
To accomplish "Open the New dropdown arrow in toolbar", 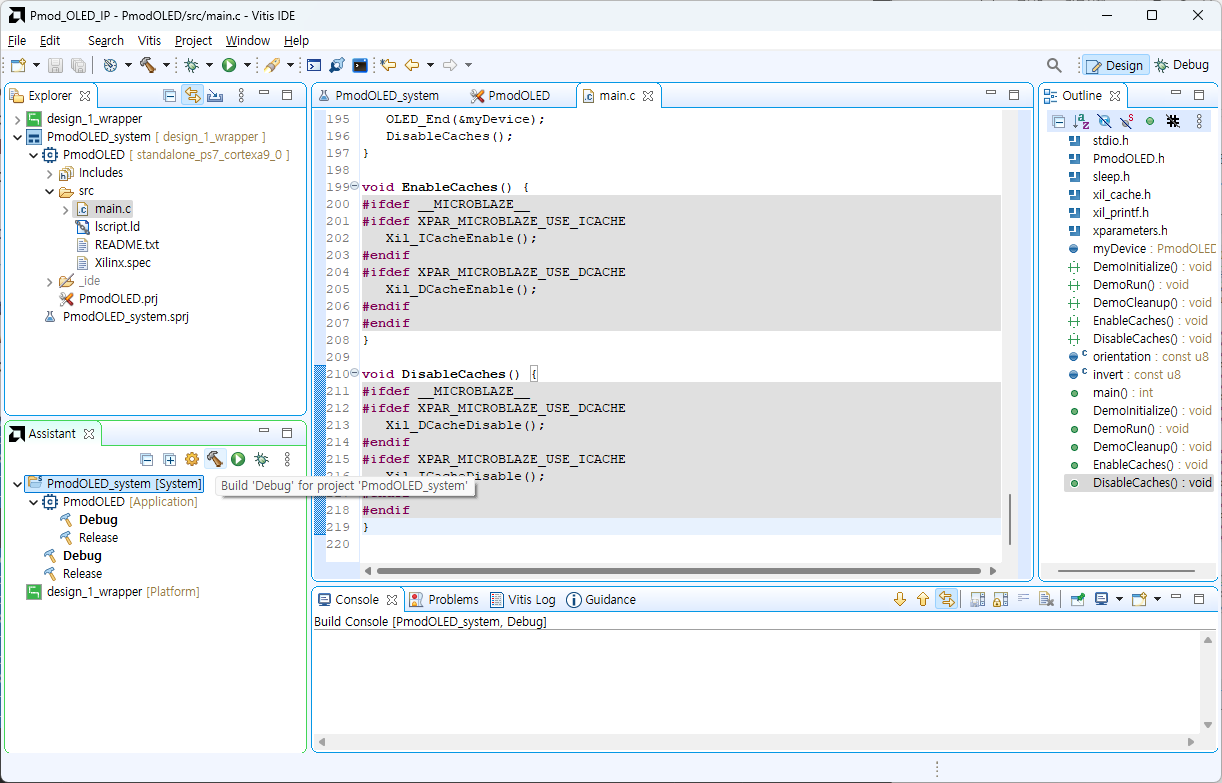I will pos(36,65).
